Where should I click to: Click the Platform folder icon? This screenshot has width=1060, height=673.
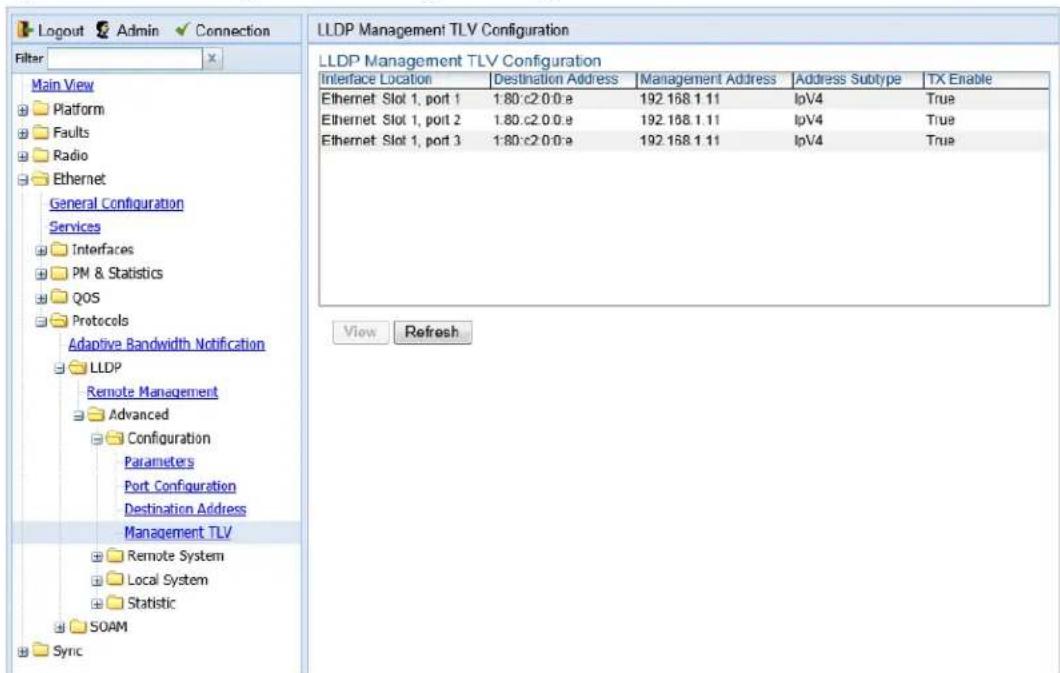coord(41,109)
